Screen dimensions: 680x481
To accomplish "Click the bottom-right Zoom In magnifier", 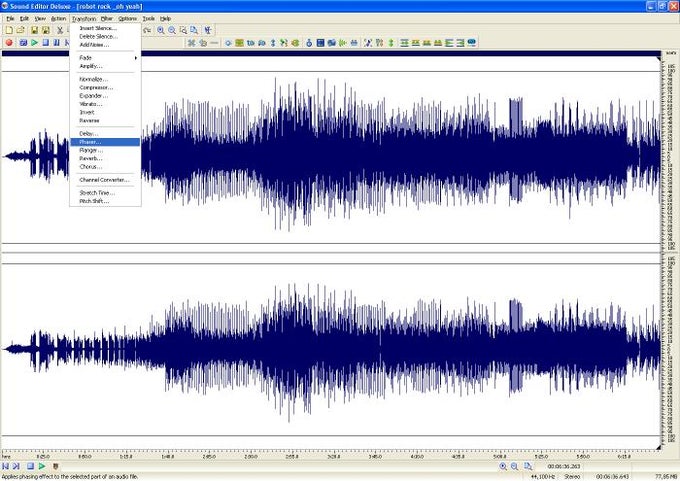I will point(503,466).
